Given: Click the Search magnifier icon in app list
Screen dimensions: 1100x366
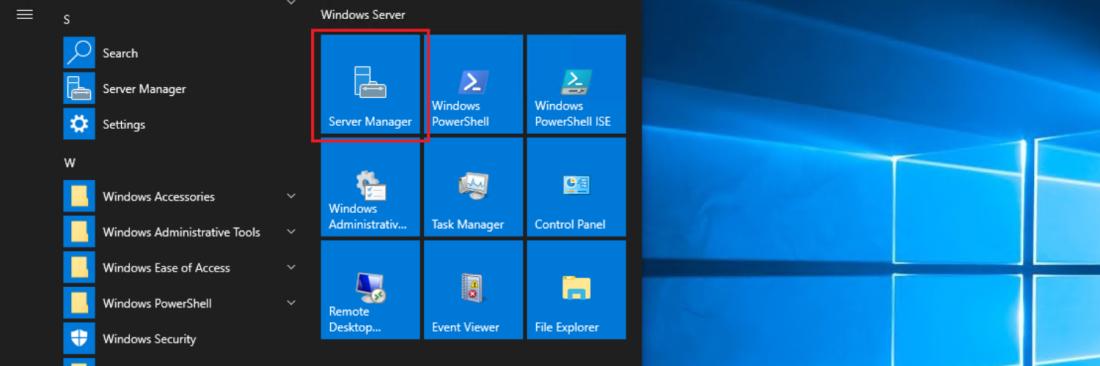Looking at the screenshot, I should pos(79,53).
